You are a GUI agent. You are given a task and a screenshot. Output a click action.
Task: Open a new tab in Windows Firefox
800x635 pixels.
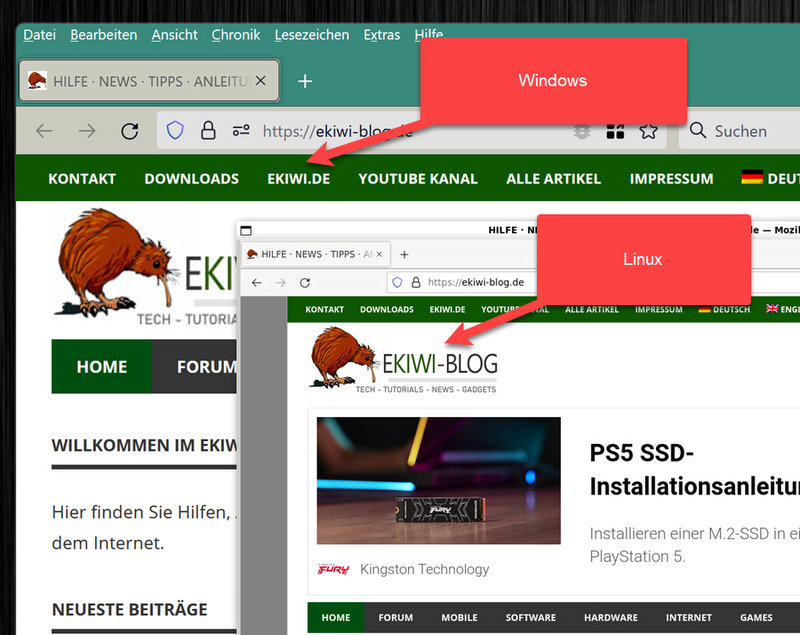[x=305, y=81]
